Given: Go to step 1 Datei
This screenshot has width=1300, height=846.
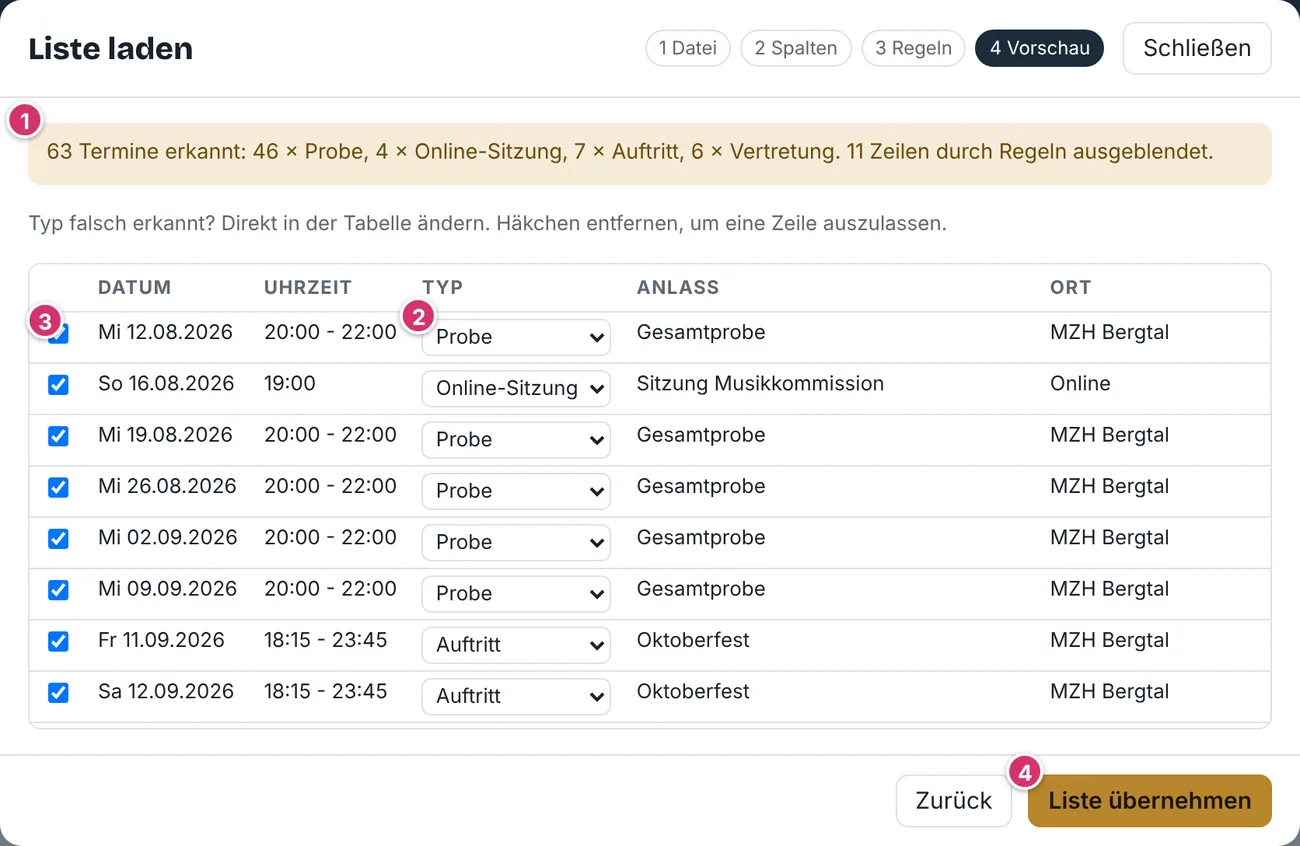Looking at the screenshot, I should pyautogui.click(x=688, y=48).
